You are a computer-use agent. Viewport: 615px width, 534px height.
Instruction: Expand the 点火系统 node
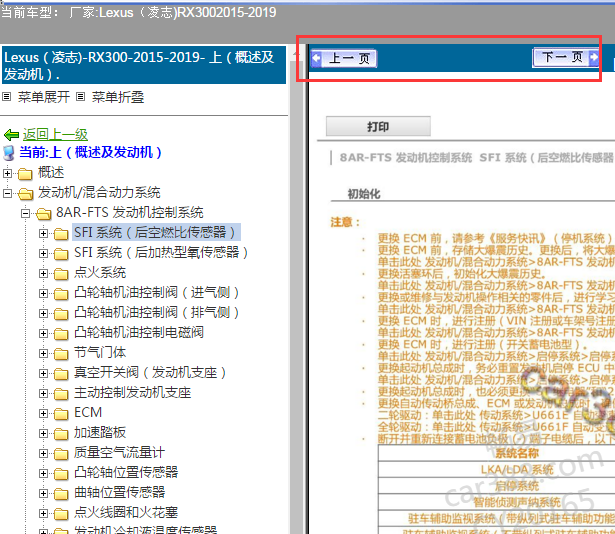click(44, 273)
